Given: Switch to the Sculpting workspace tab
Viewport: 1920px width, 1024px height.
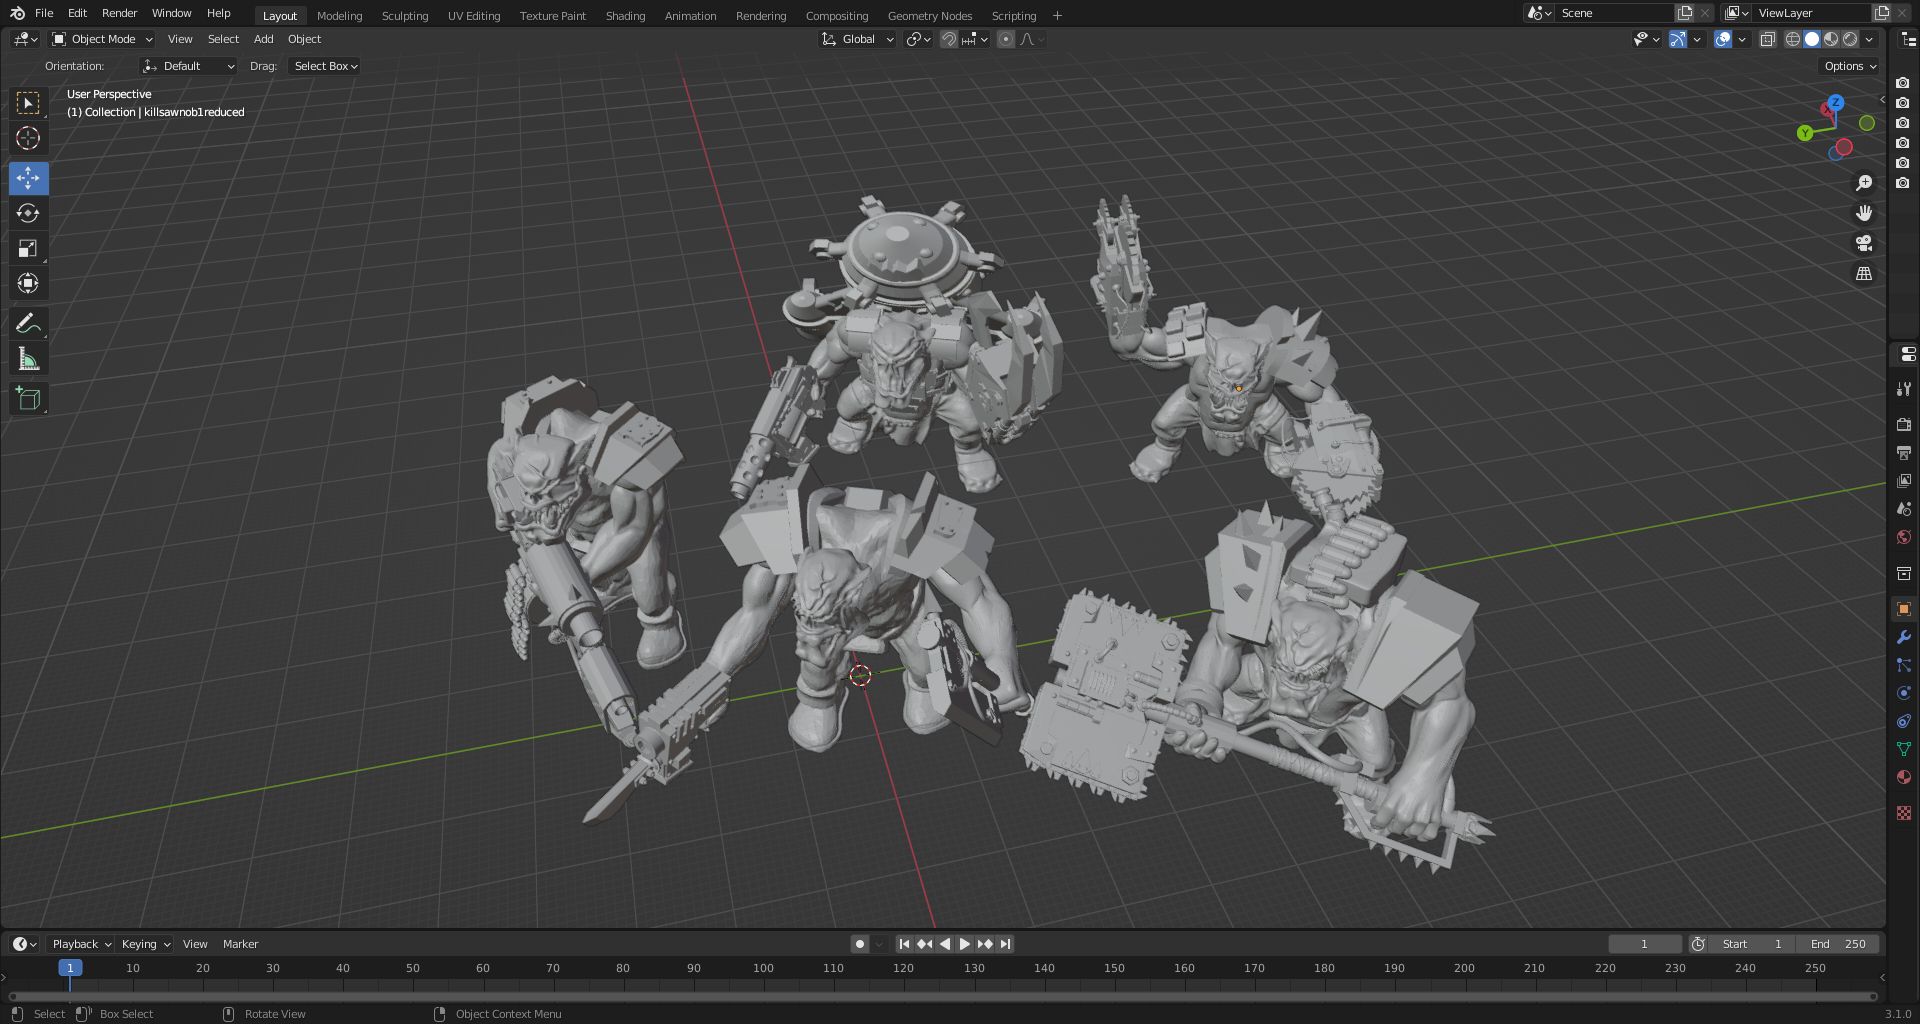Looking at the screenshot, I should pos(404,16).
